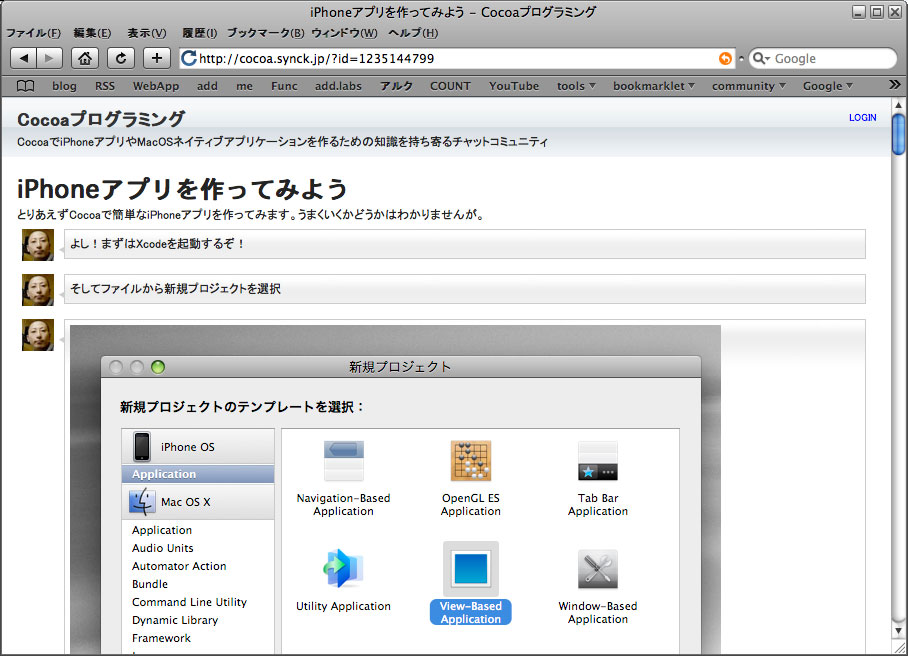
Task: Choose the Window-Based Application template icon
Action: [598, 569]
